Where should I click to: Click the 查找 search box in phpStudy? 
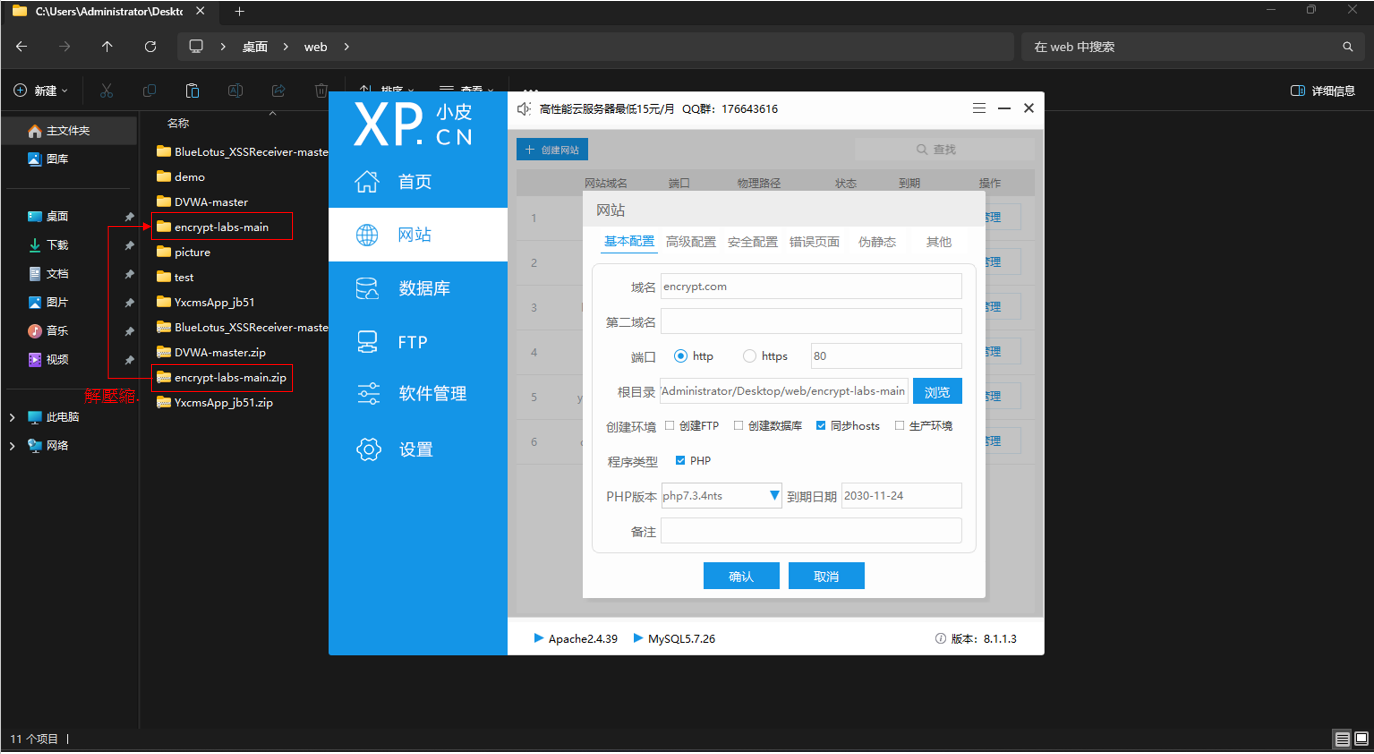pyautogui.click(x=943, y=149)
